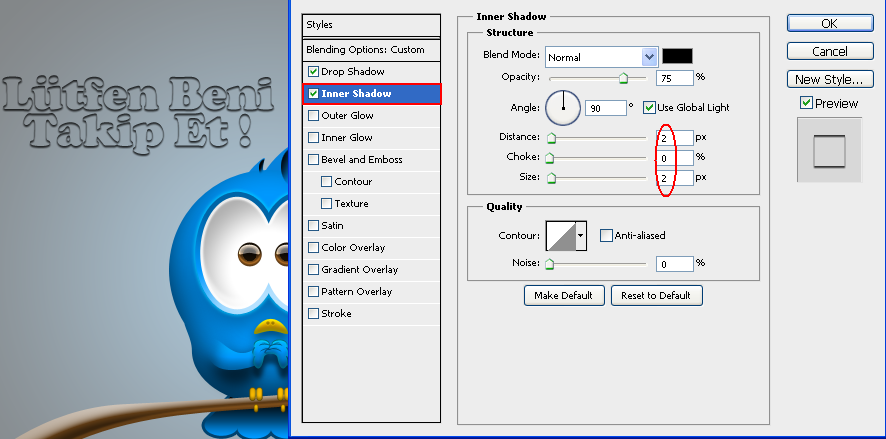Focus the Distance pixel field
The height and width of the screenshot is (439, 886).
tap(675, 137)
